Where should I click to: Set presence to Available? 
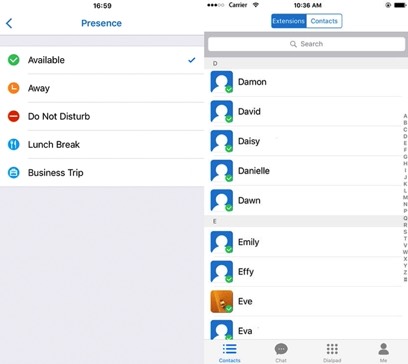coord(102,60)
